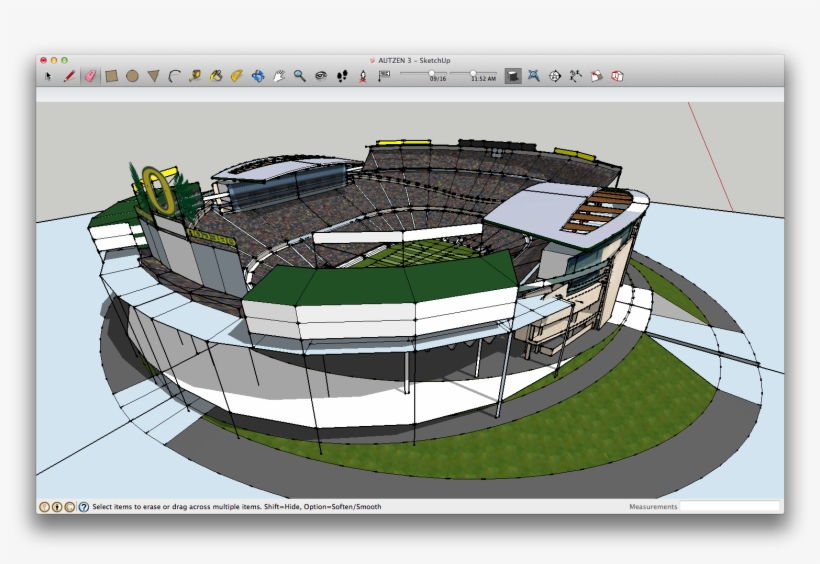
Task: Click the shadow date slider at 09/16
Action: [432, 73]
